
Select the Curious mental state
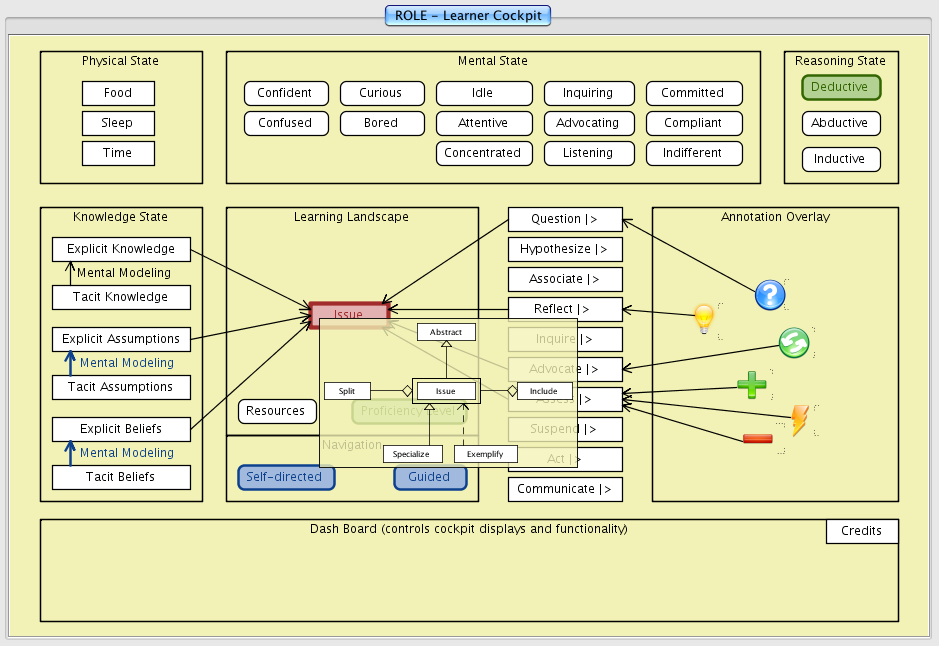point(380,93)
